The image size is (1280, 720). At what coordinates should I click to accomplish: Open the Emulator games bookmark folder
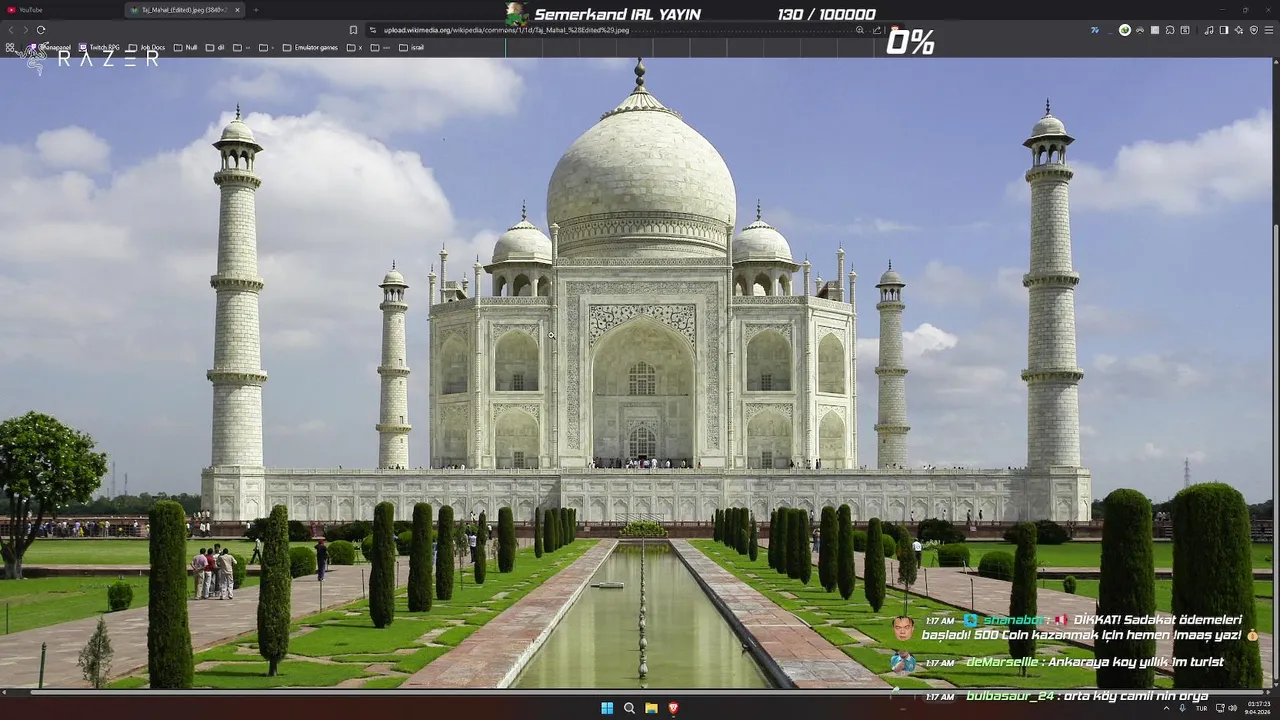(310, 47)
